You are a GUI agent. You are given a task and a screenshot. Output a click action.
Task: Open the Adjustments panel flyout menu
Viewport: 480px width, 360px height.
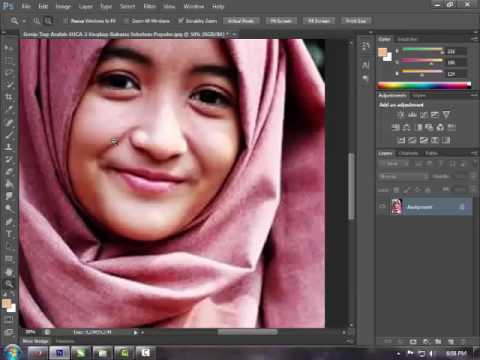[x=474, y=96]
